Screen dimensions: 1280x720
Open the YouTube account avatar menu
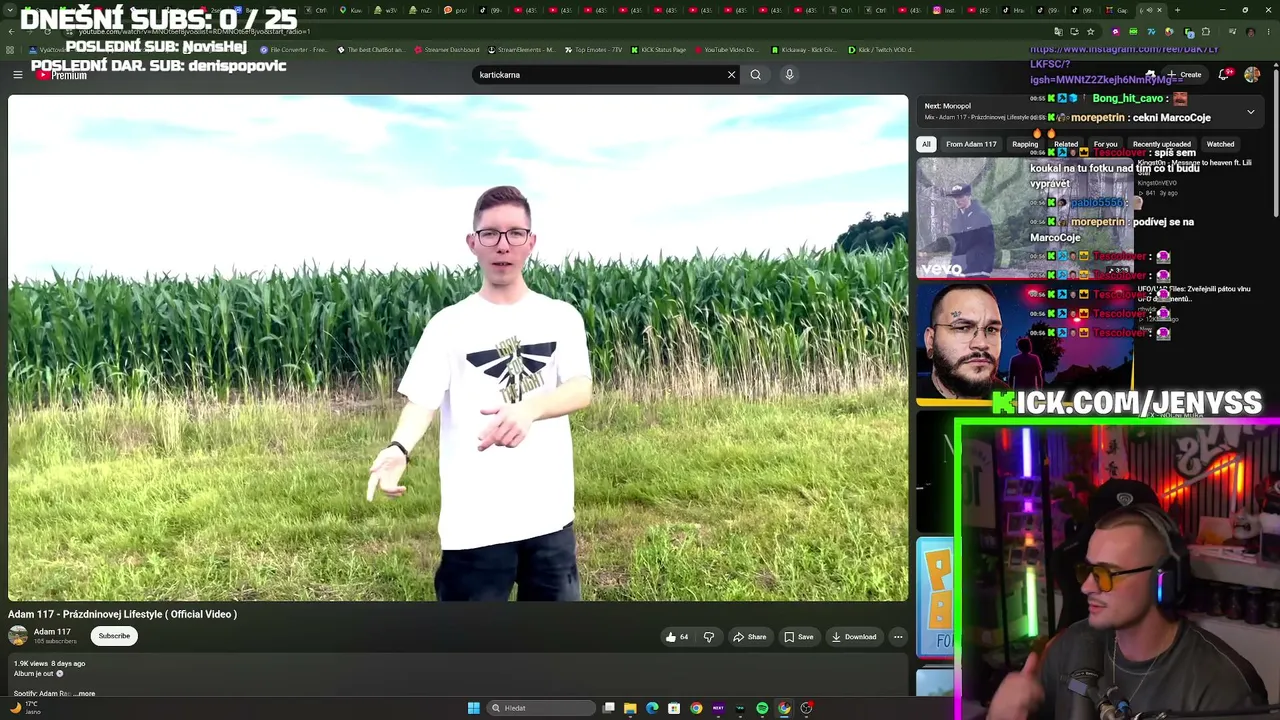click(x=1252, y=74)
